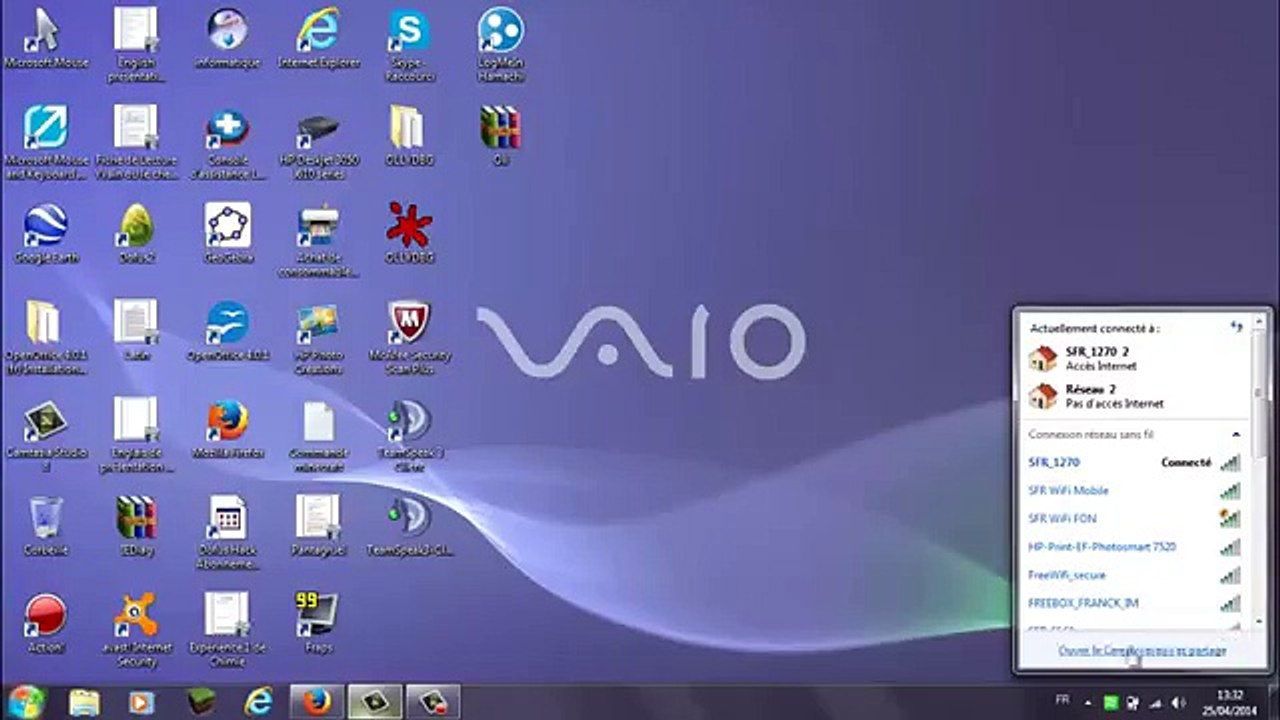The image size is (1280, 720).
Task: Launch the OpenOffice bird-logo shortcut
Action: click(228, 331)
